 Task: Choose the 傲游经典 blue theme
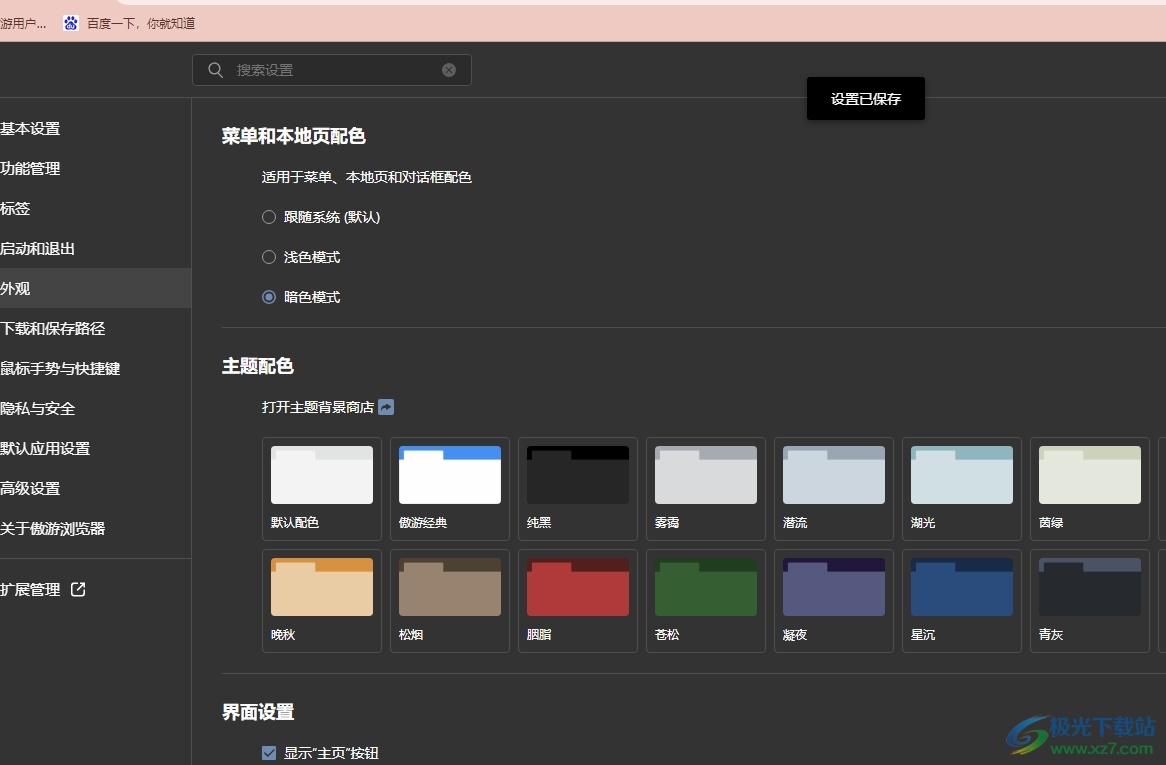pyautogui.click(x=450, y=475)
